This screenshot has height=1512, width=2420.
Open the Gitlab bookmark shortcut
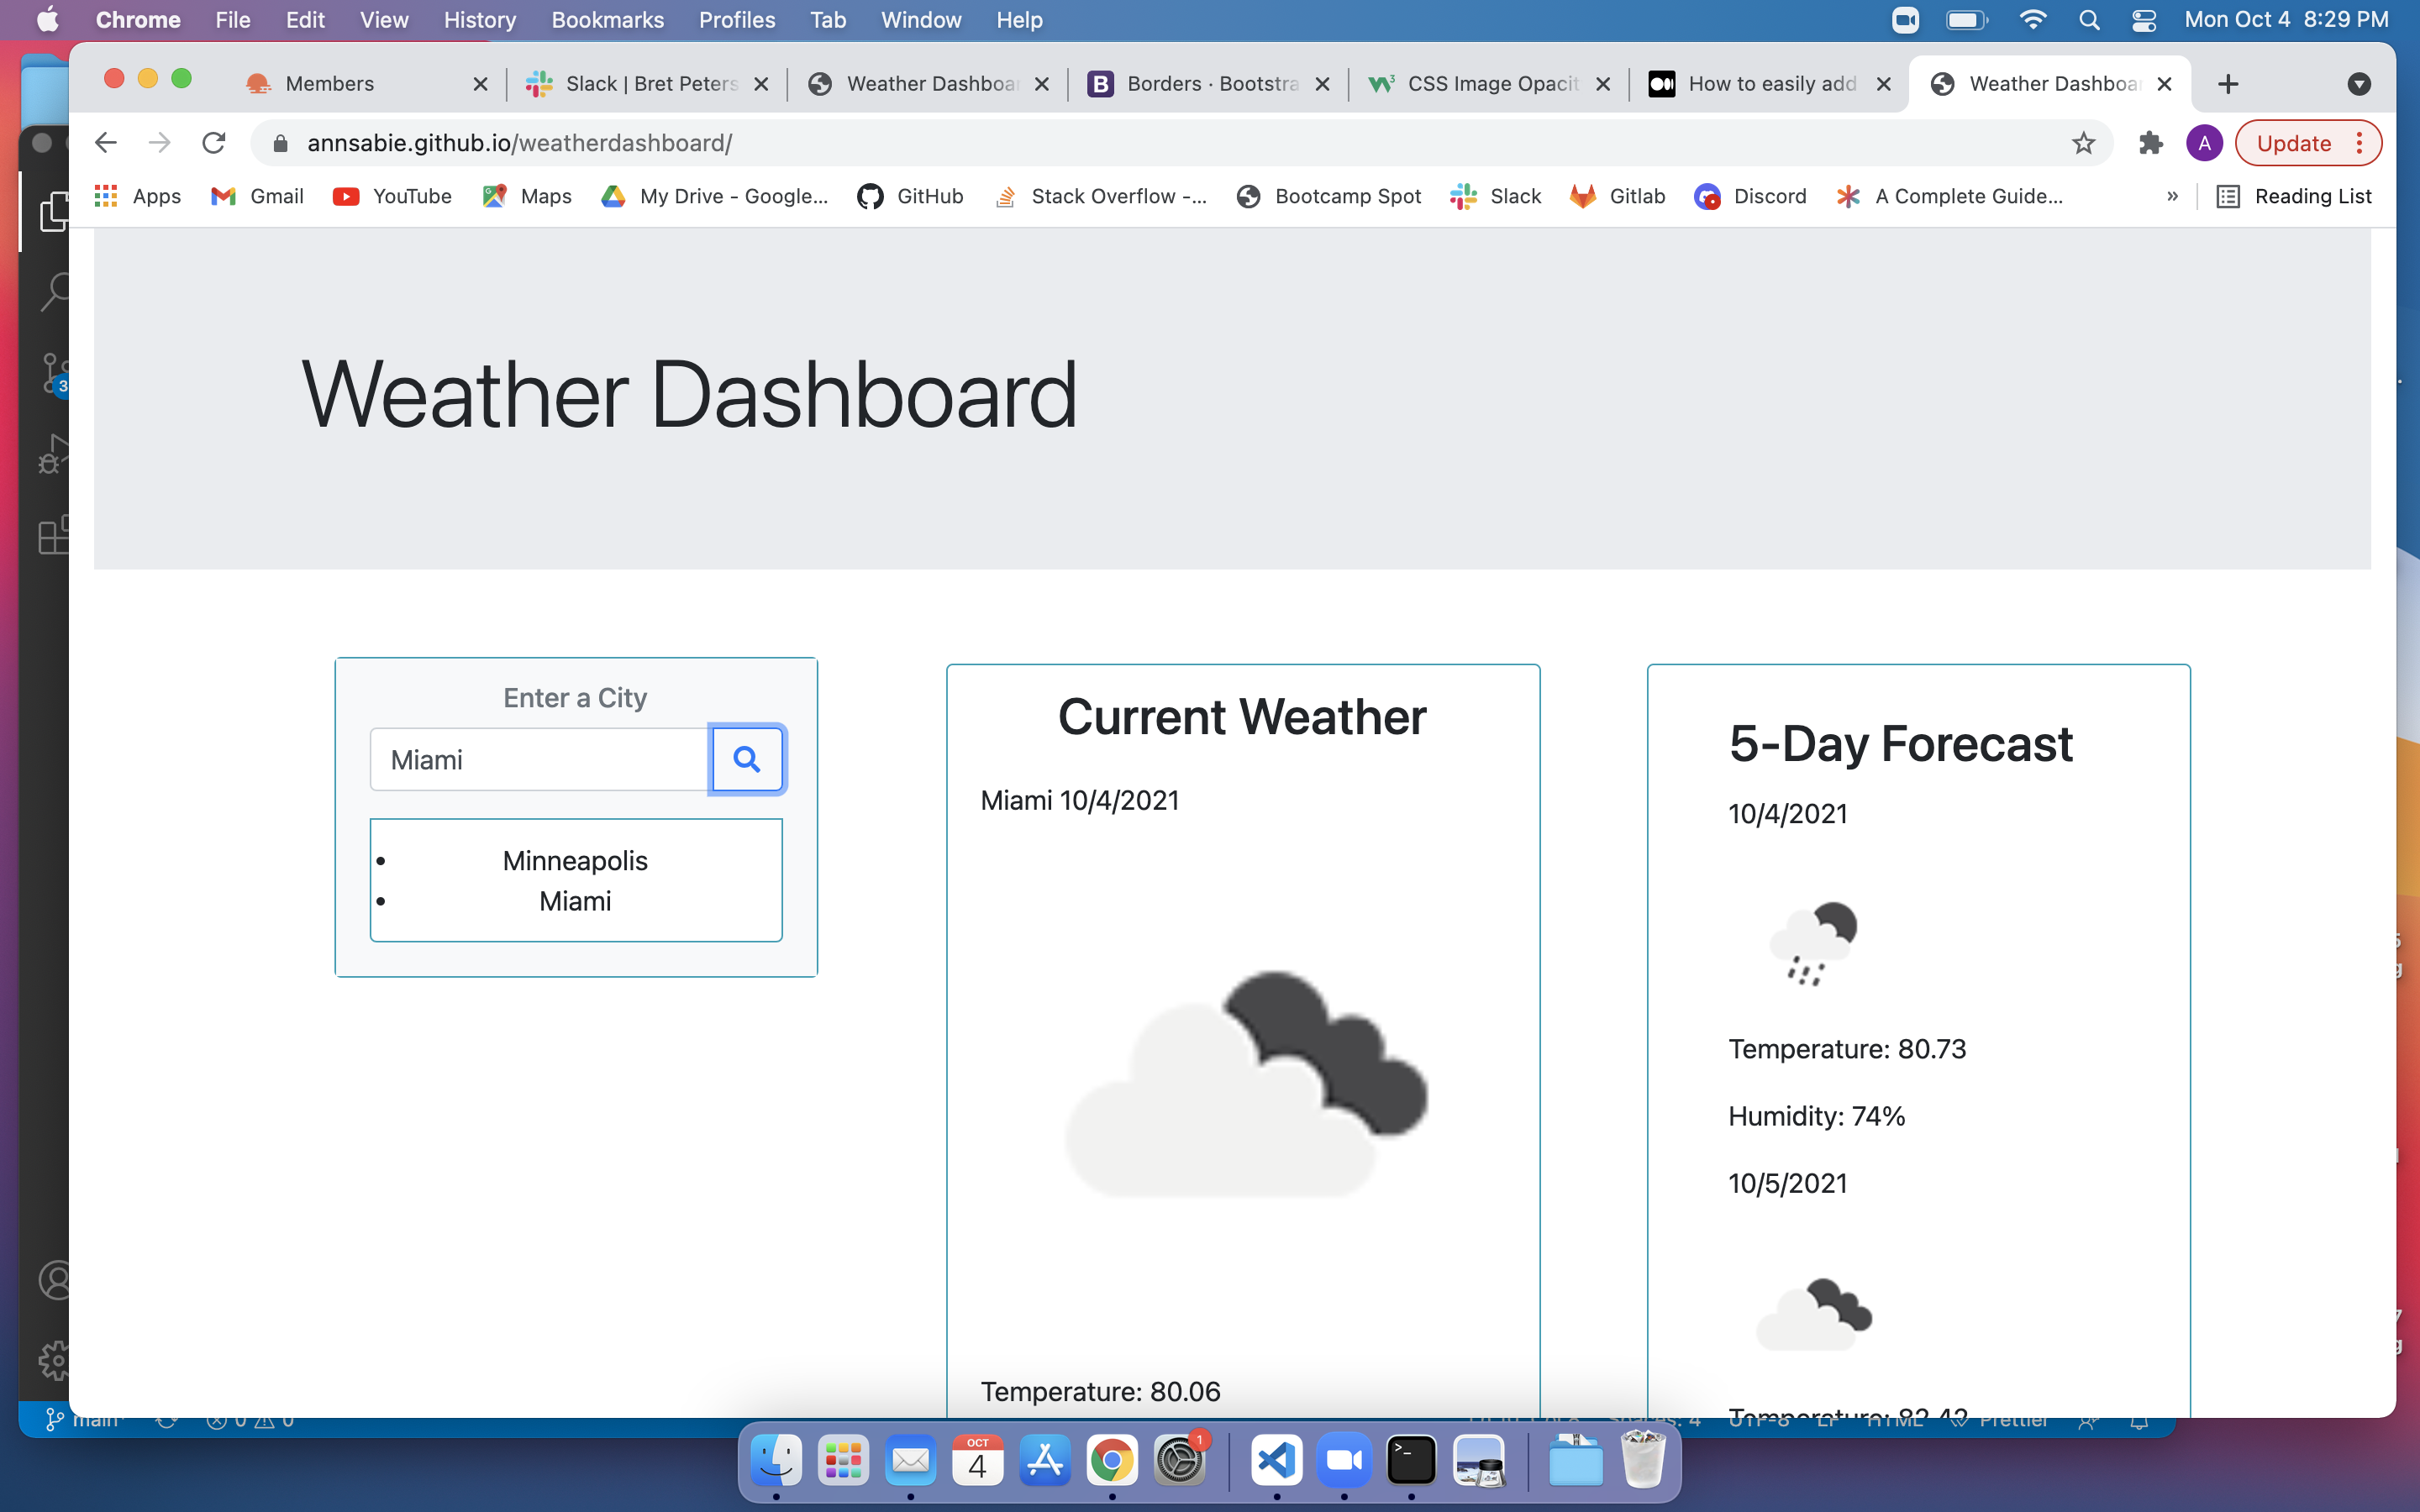[1617, 196]
